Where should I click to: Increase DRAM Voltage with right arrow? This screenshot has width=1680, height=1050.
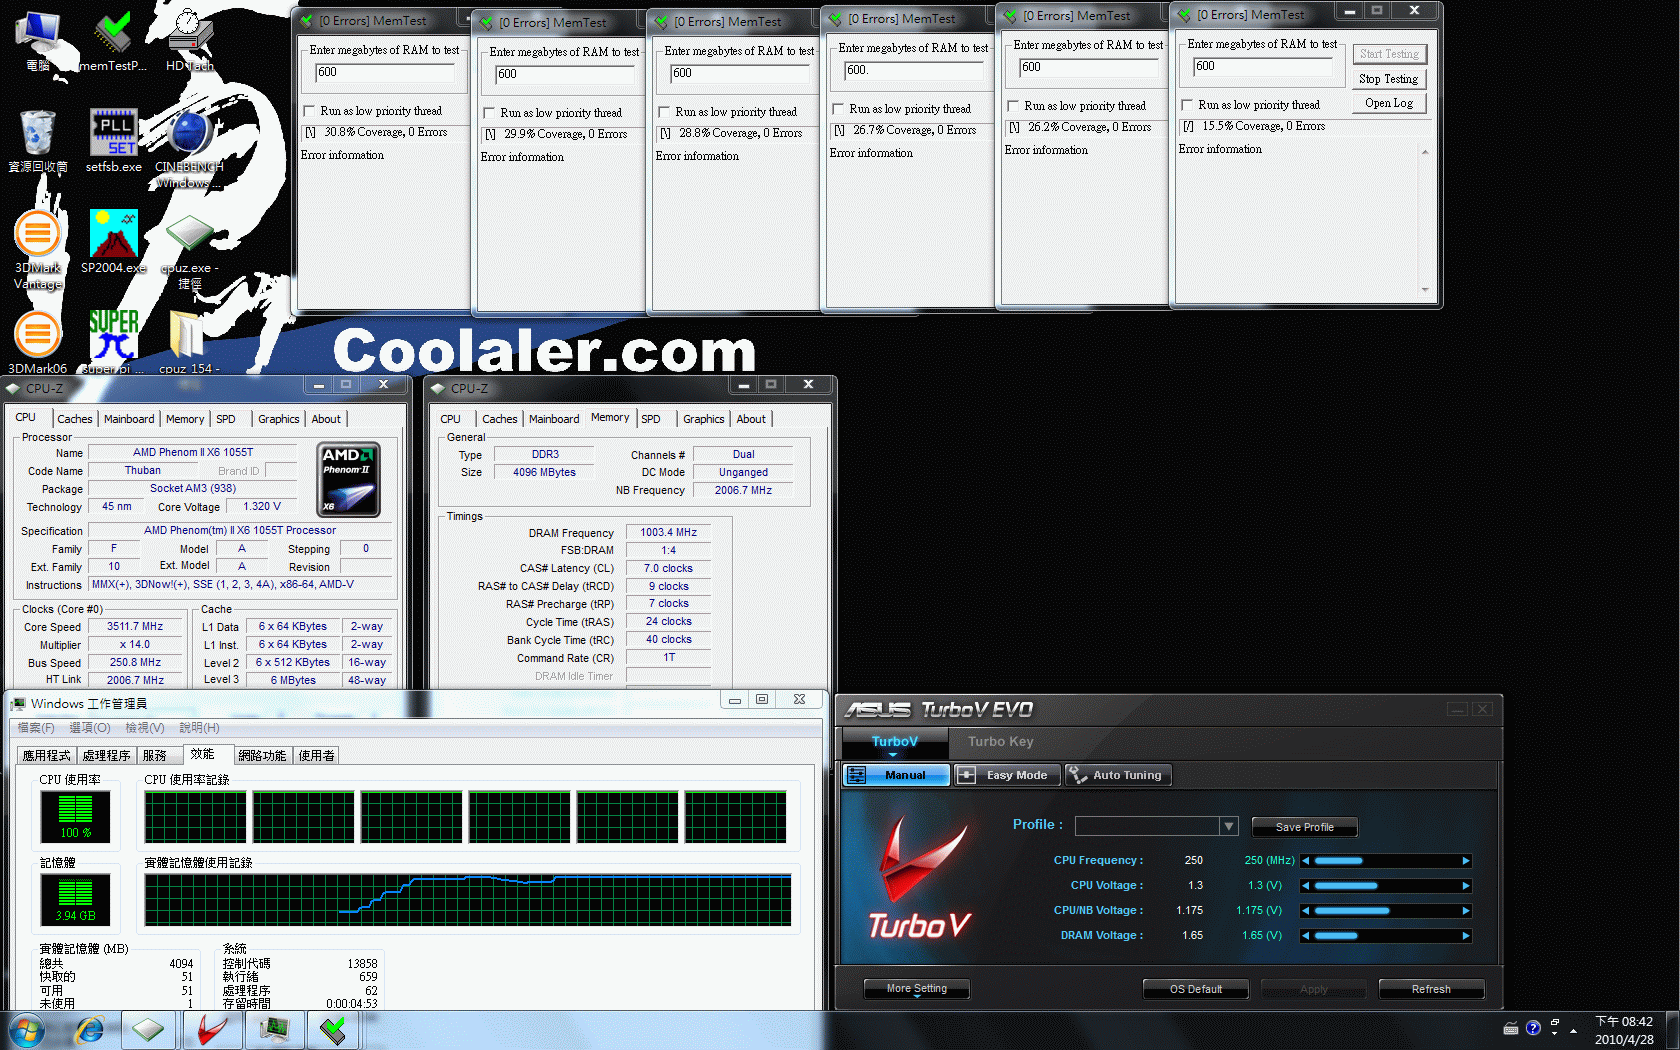(x=1466, y=936)
